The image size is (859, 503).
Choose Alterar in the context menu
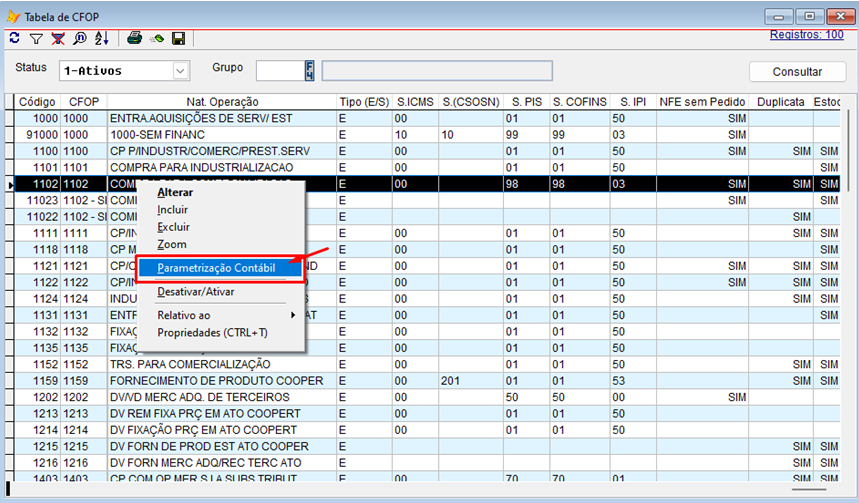point(175,192)
